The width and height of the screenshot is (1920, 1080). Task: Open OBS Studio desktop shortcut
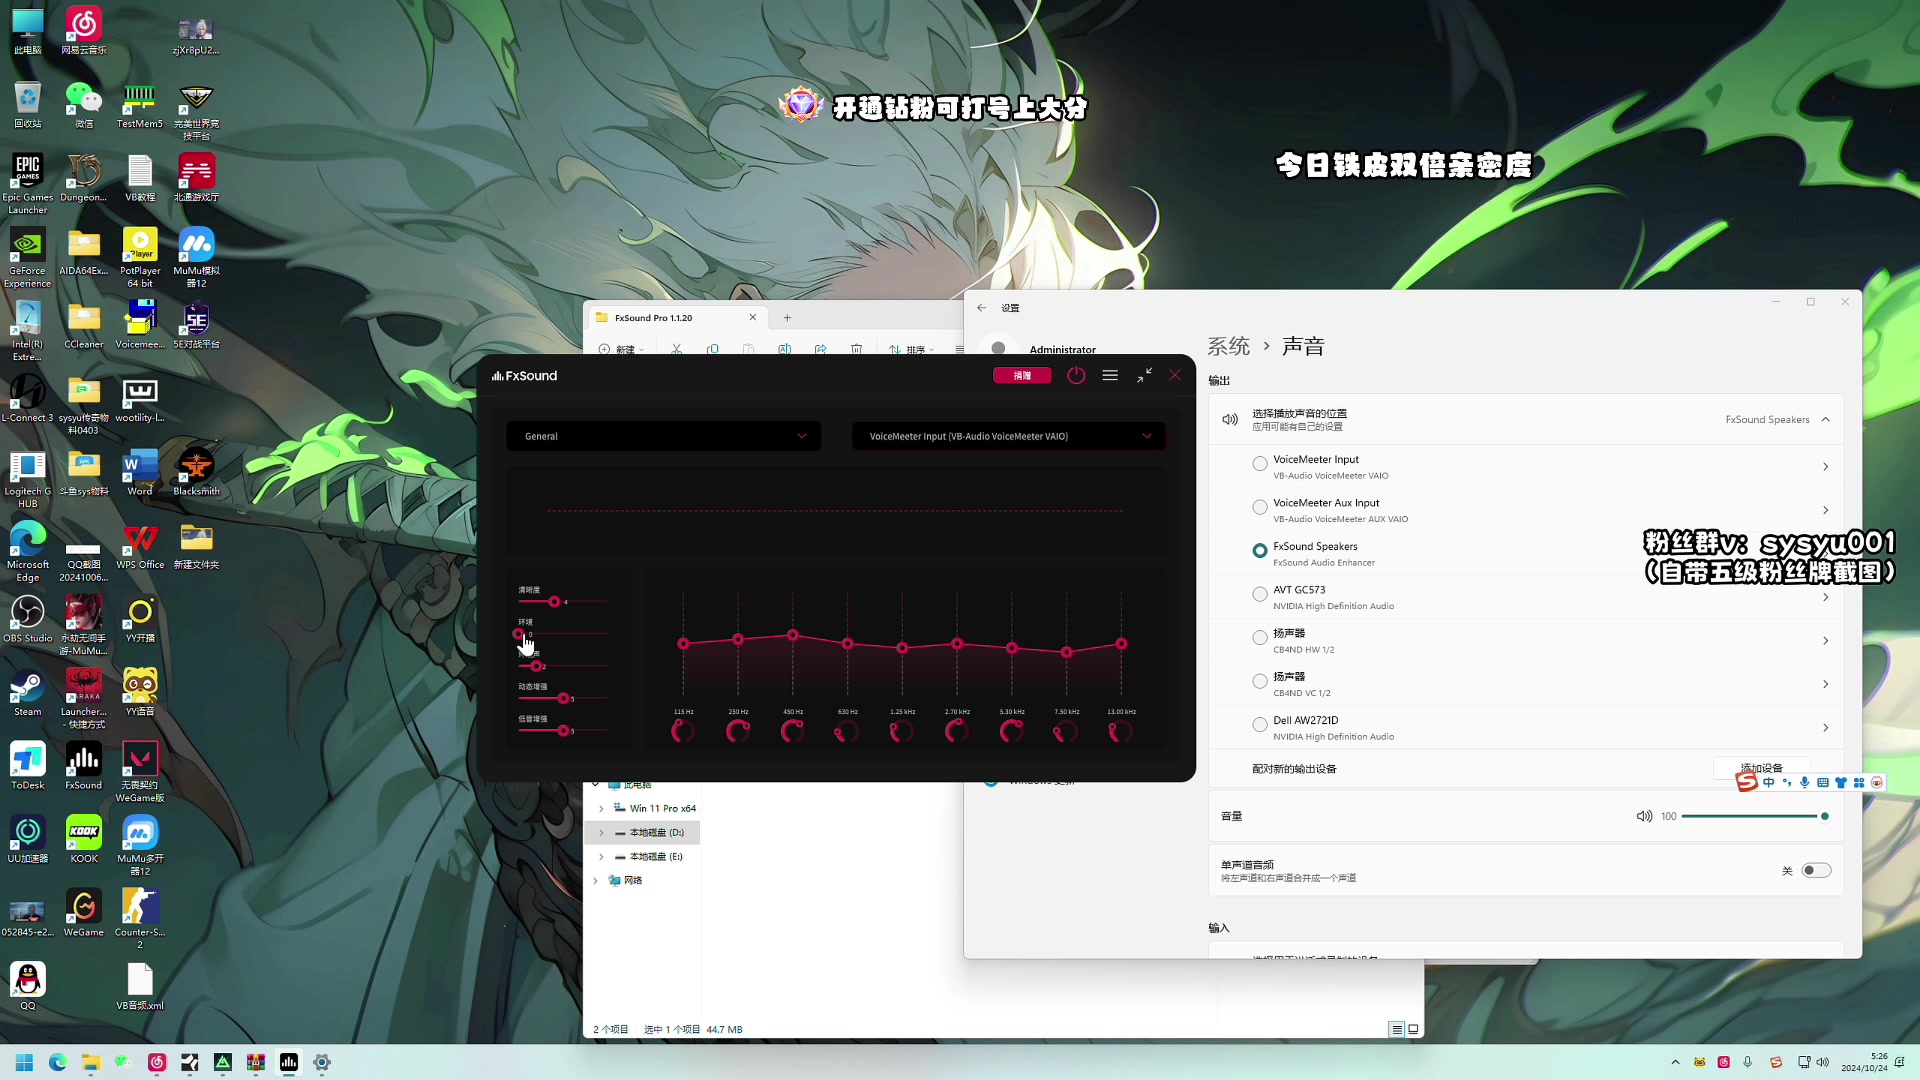click(x=28, y=618)
